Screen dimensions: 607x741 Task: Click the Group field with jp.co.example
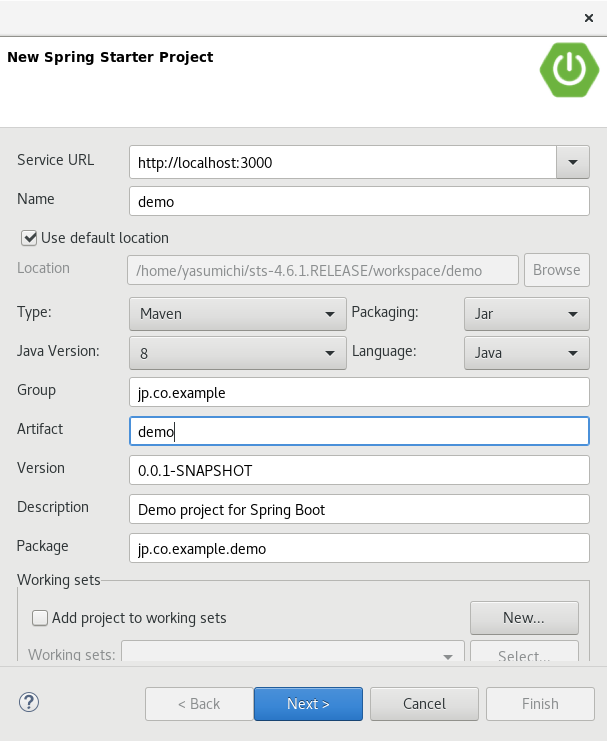[359, 392]
